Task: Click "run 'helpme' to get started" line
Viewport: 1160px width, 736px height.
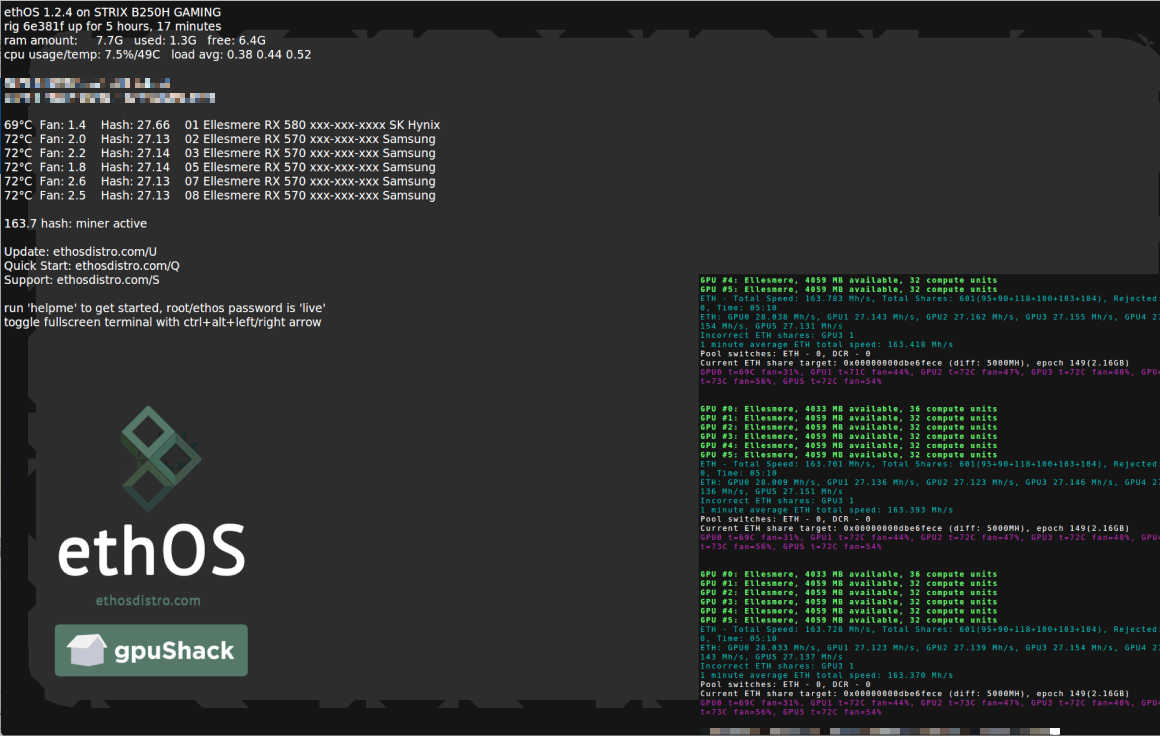Action: point(164,308)
